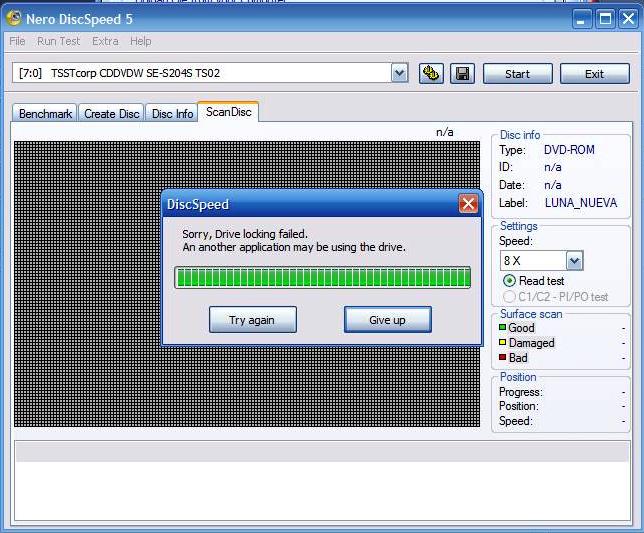Click the Nero DiscSpeed title bar icon
The image size is (644, 533).
coord(14,18)
